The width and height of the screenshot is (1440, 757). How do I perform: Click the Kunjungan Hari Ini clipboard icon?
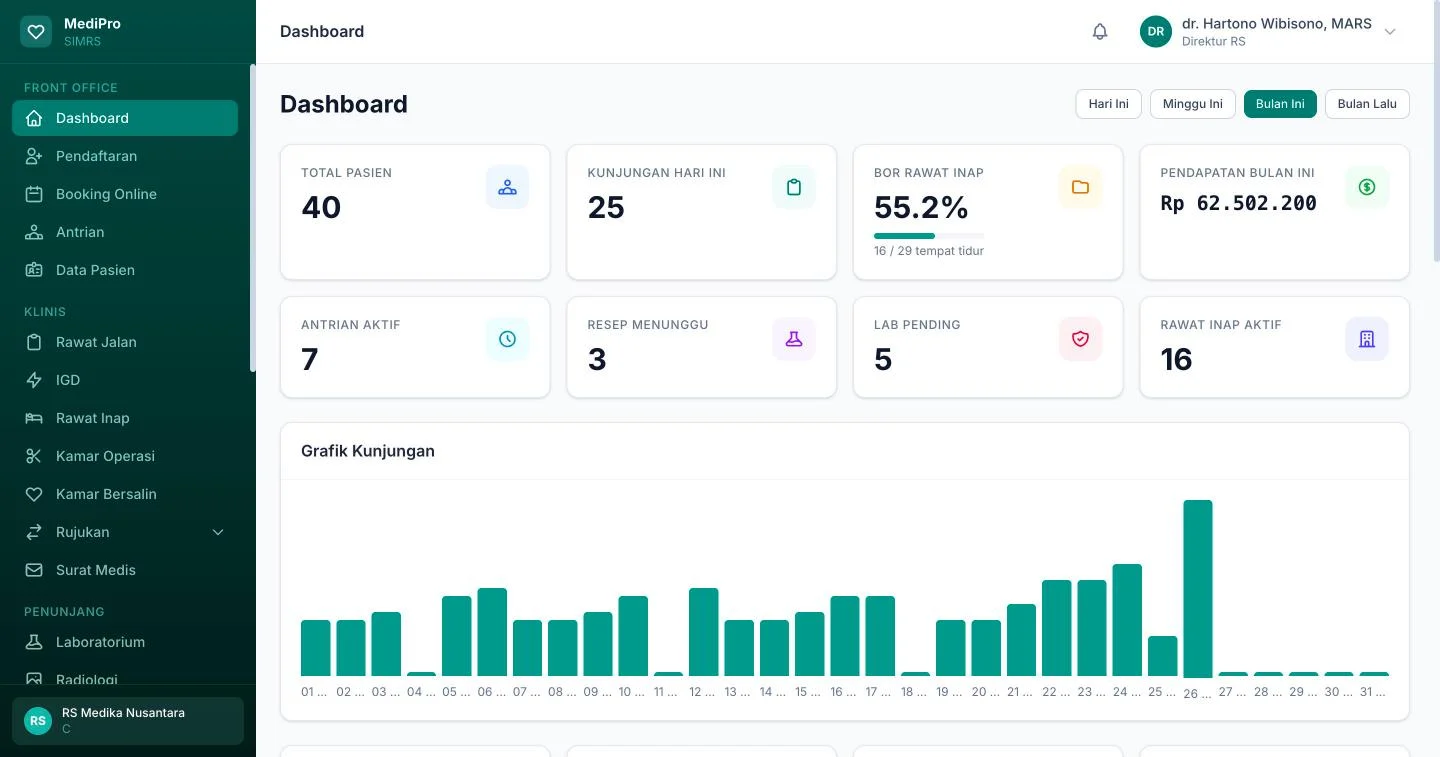(x=794, y=187)
